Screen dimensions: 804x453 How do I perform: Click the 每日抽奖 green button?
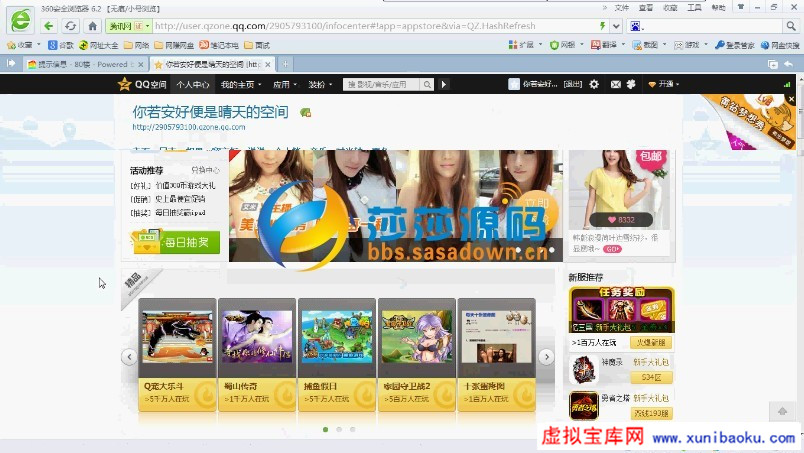(176, 242)
